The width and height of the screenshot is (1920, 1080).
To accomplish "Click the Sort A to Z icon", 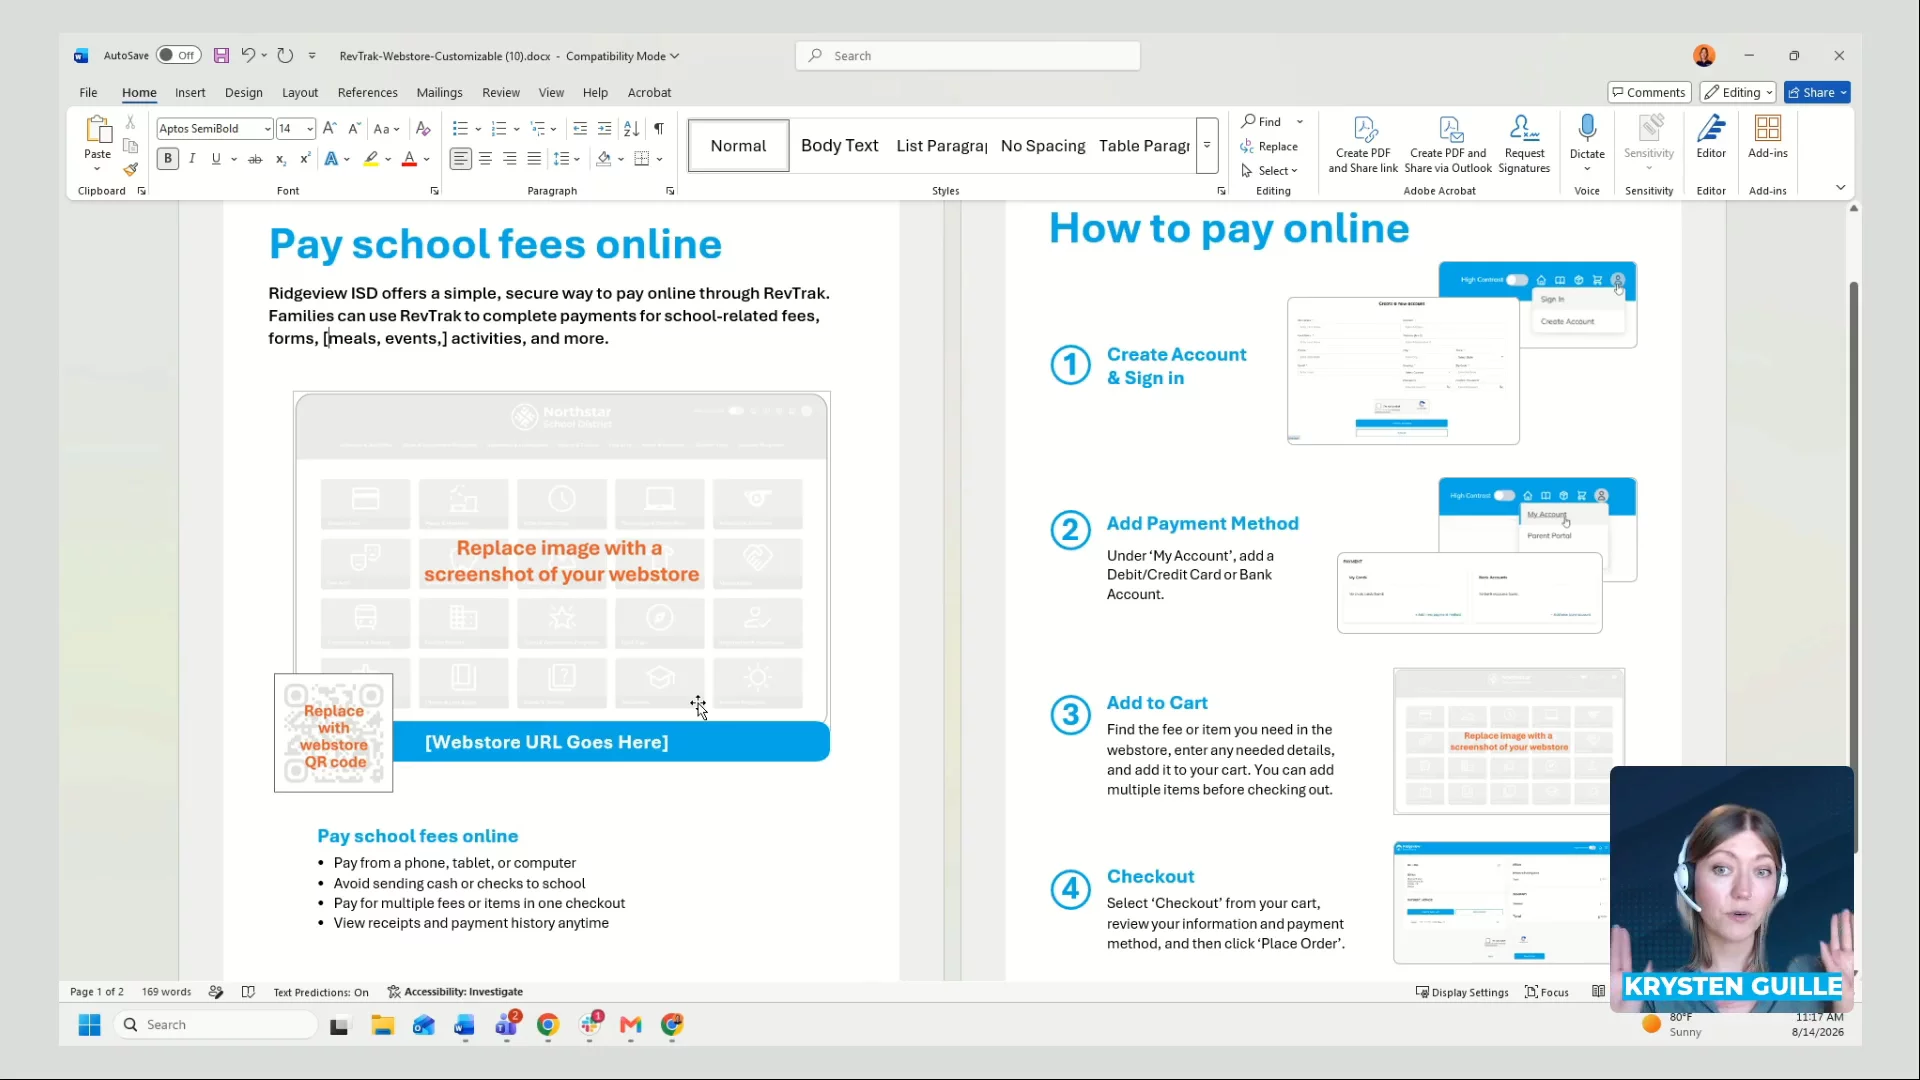I will coord(632,129).
